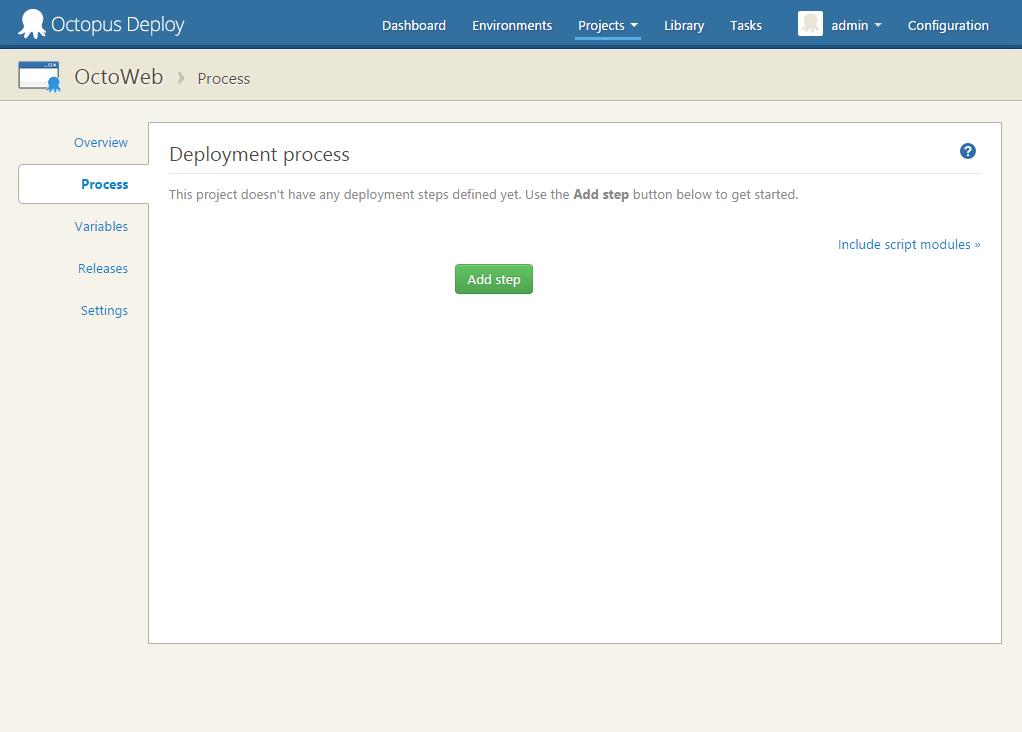This screenshot has width=1022, height=732.
Task: Open the Releases section
Action: (x=102, y=268)
